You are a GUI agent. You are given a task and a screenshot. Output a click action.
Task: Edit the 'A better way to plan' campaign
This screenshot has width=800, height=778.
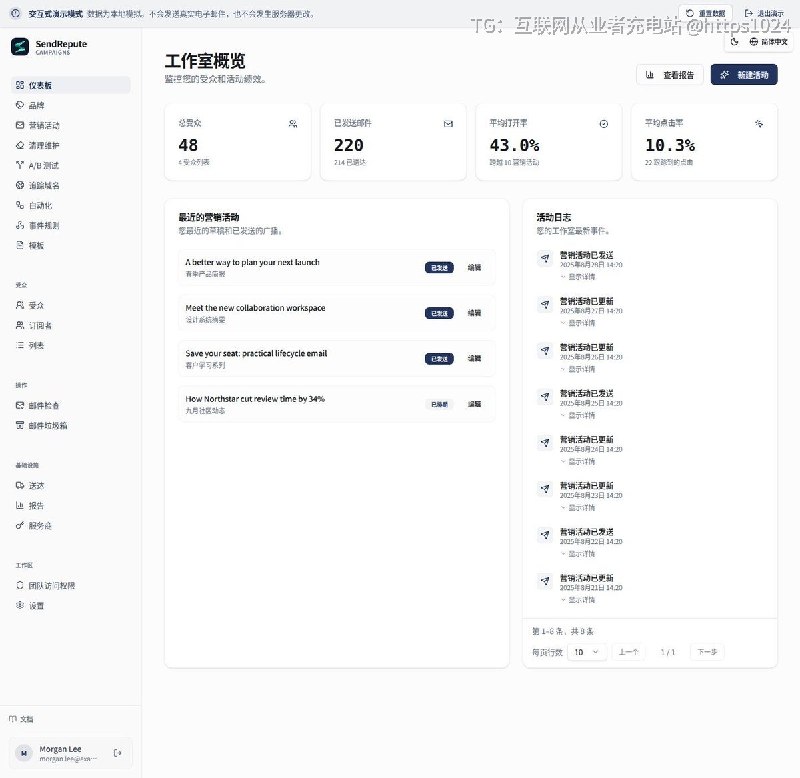point(474,267)
